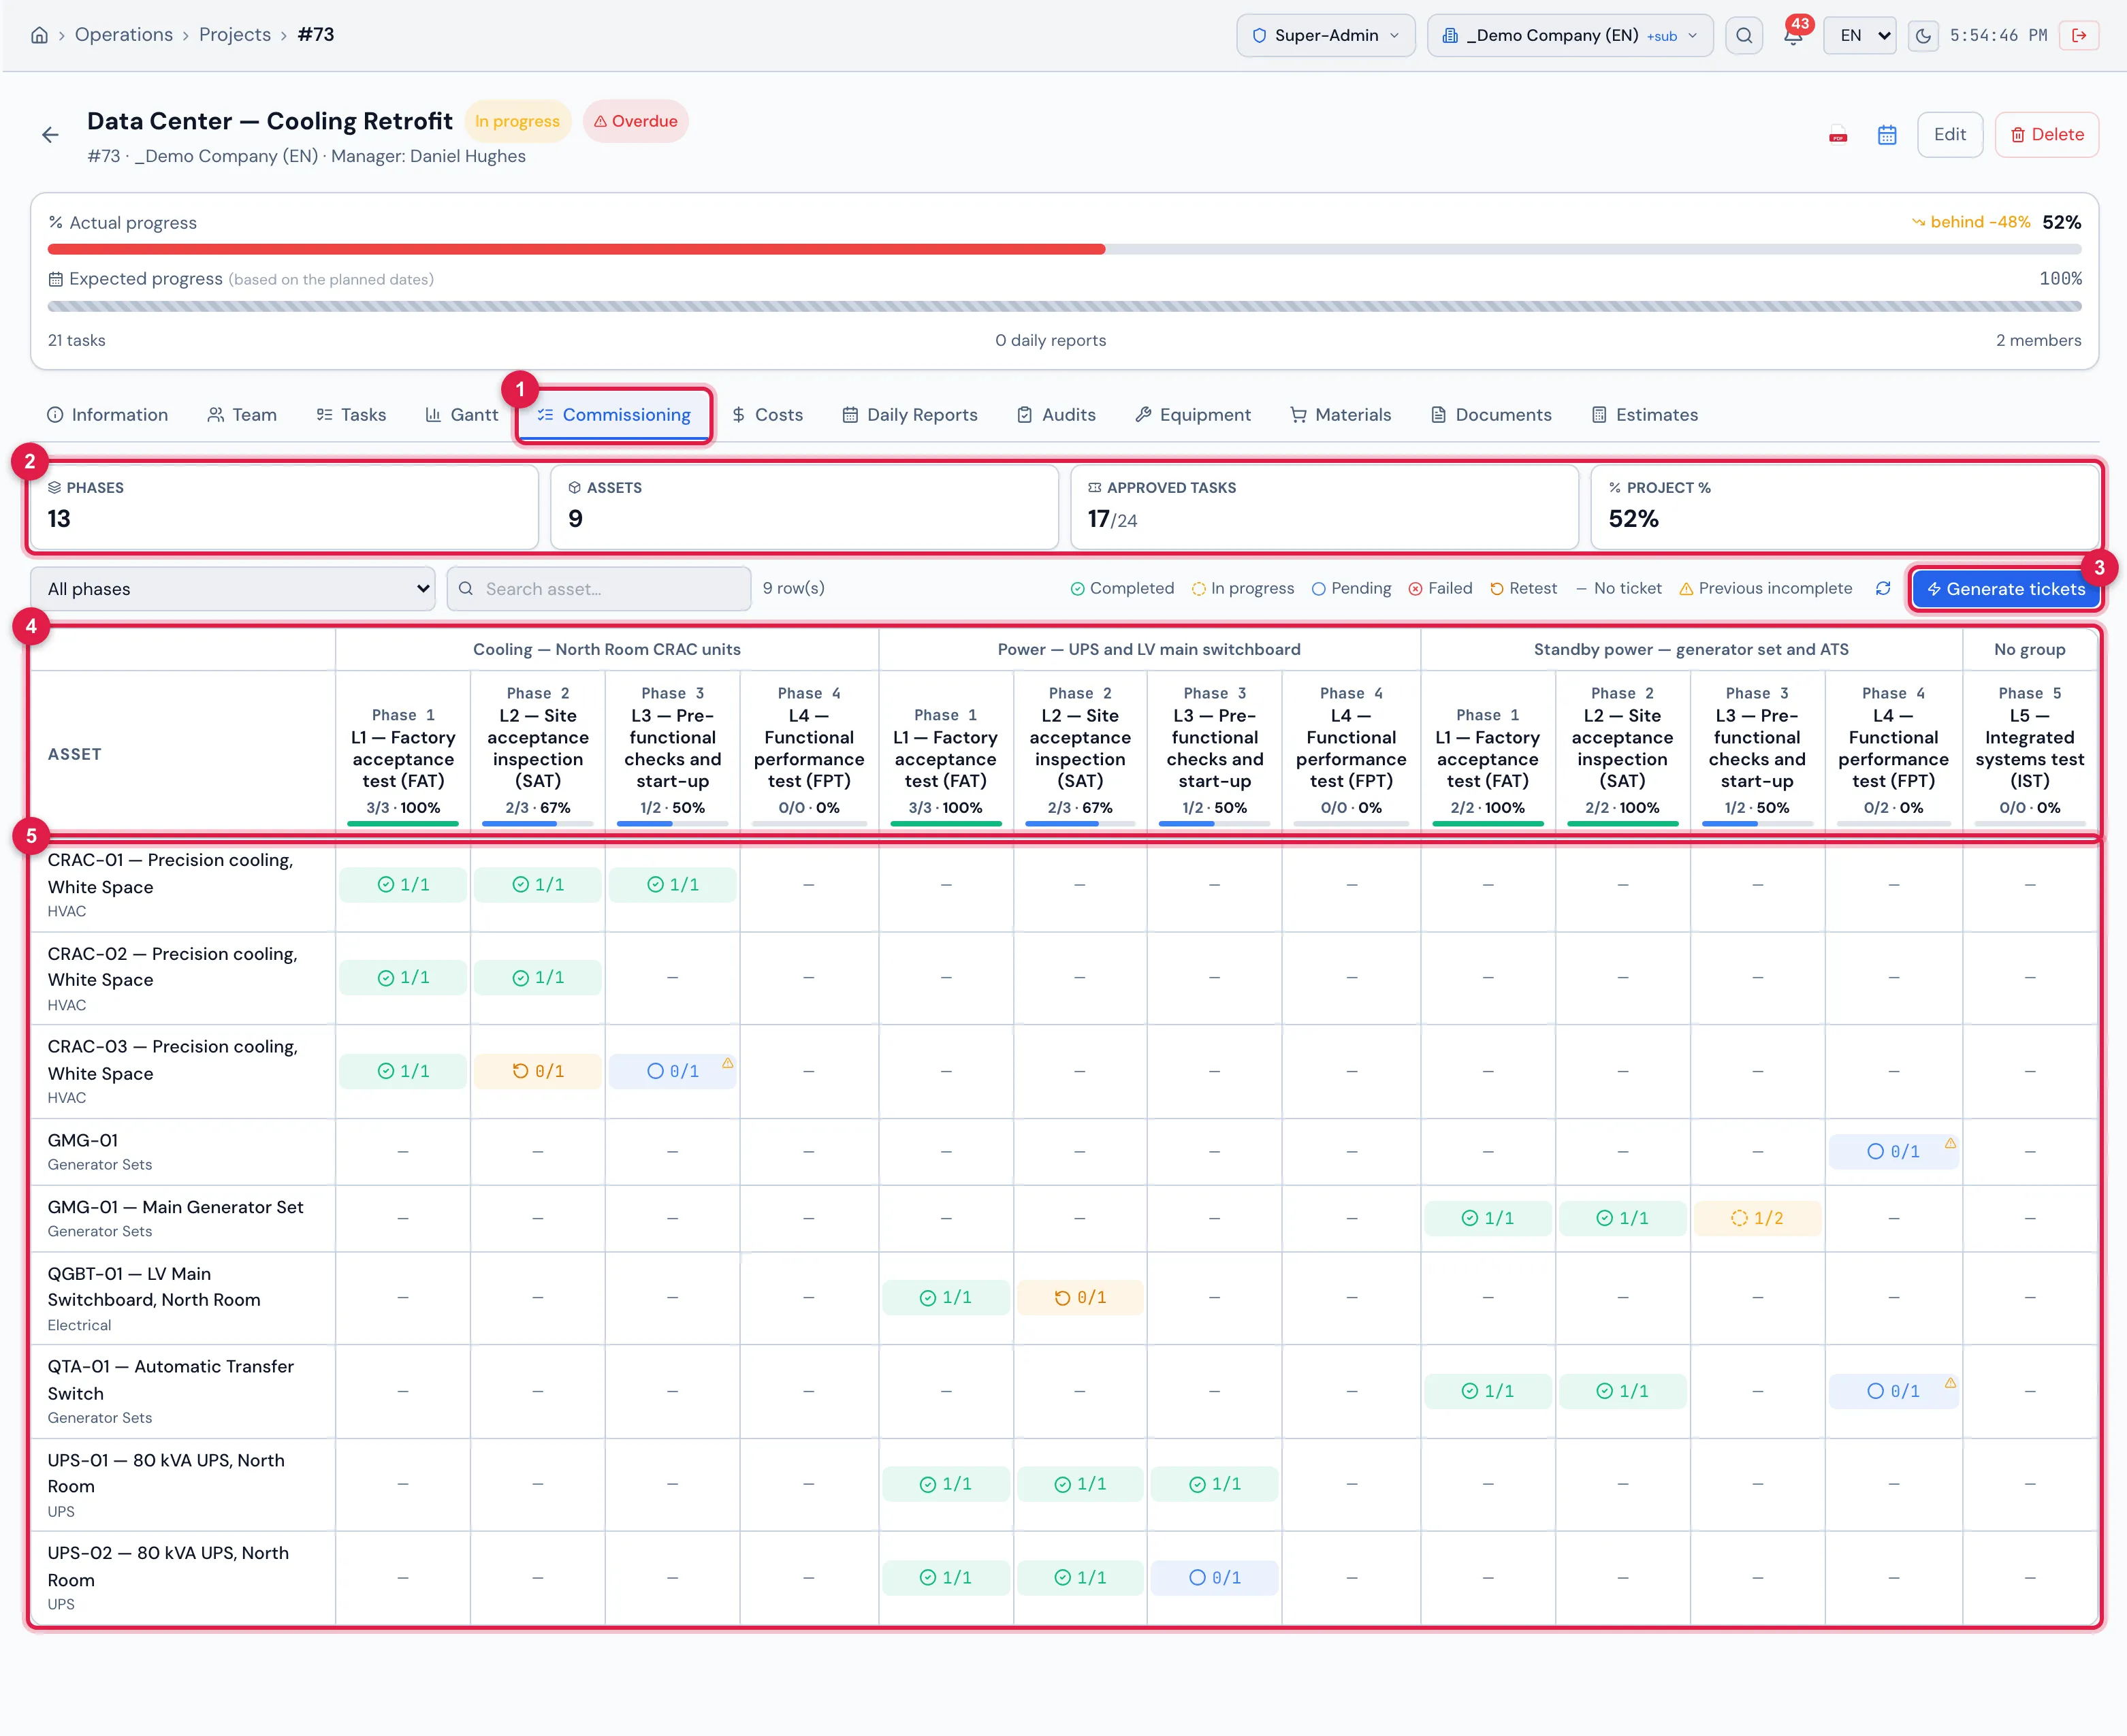Open UPS-02 pending 0/1 cell

click(1214, 1577)
